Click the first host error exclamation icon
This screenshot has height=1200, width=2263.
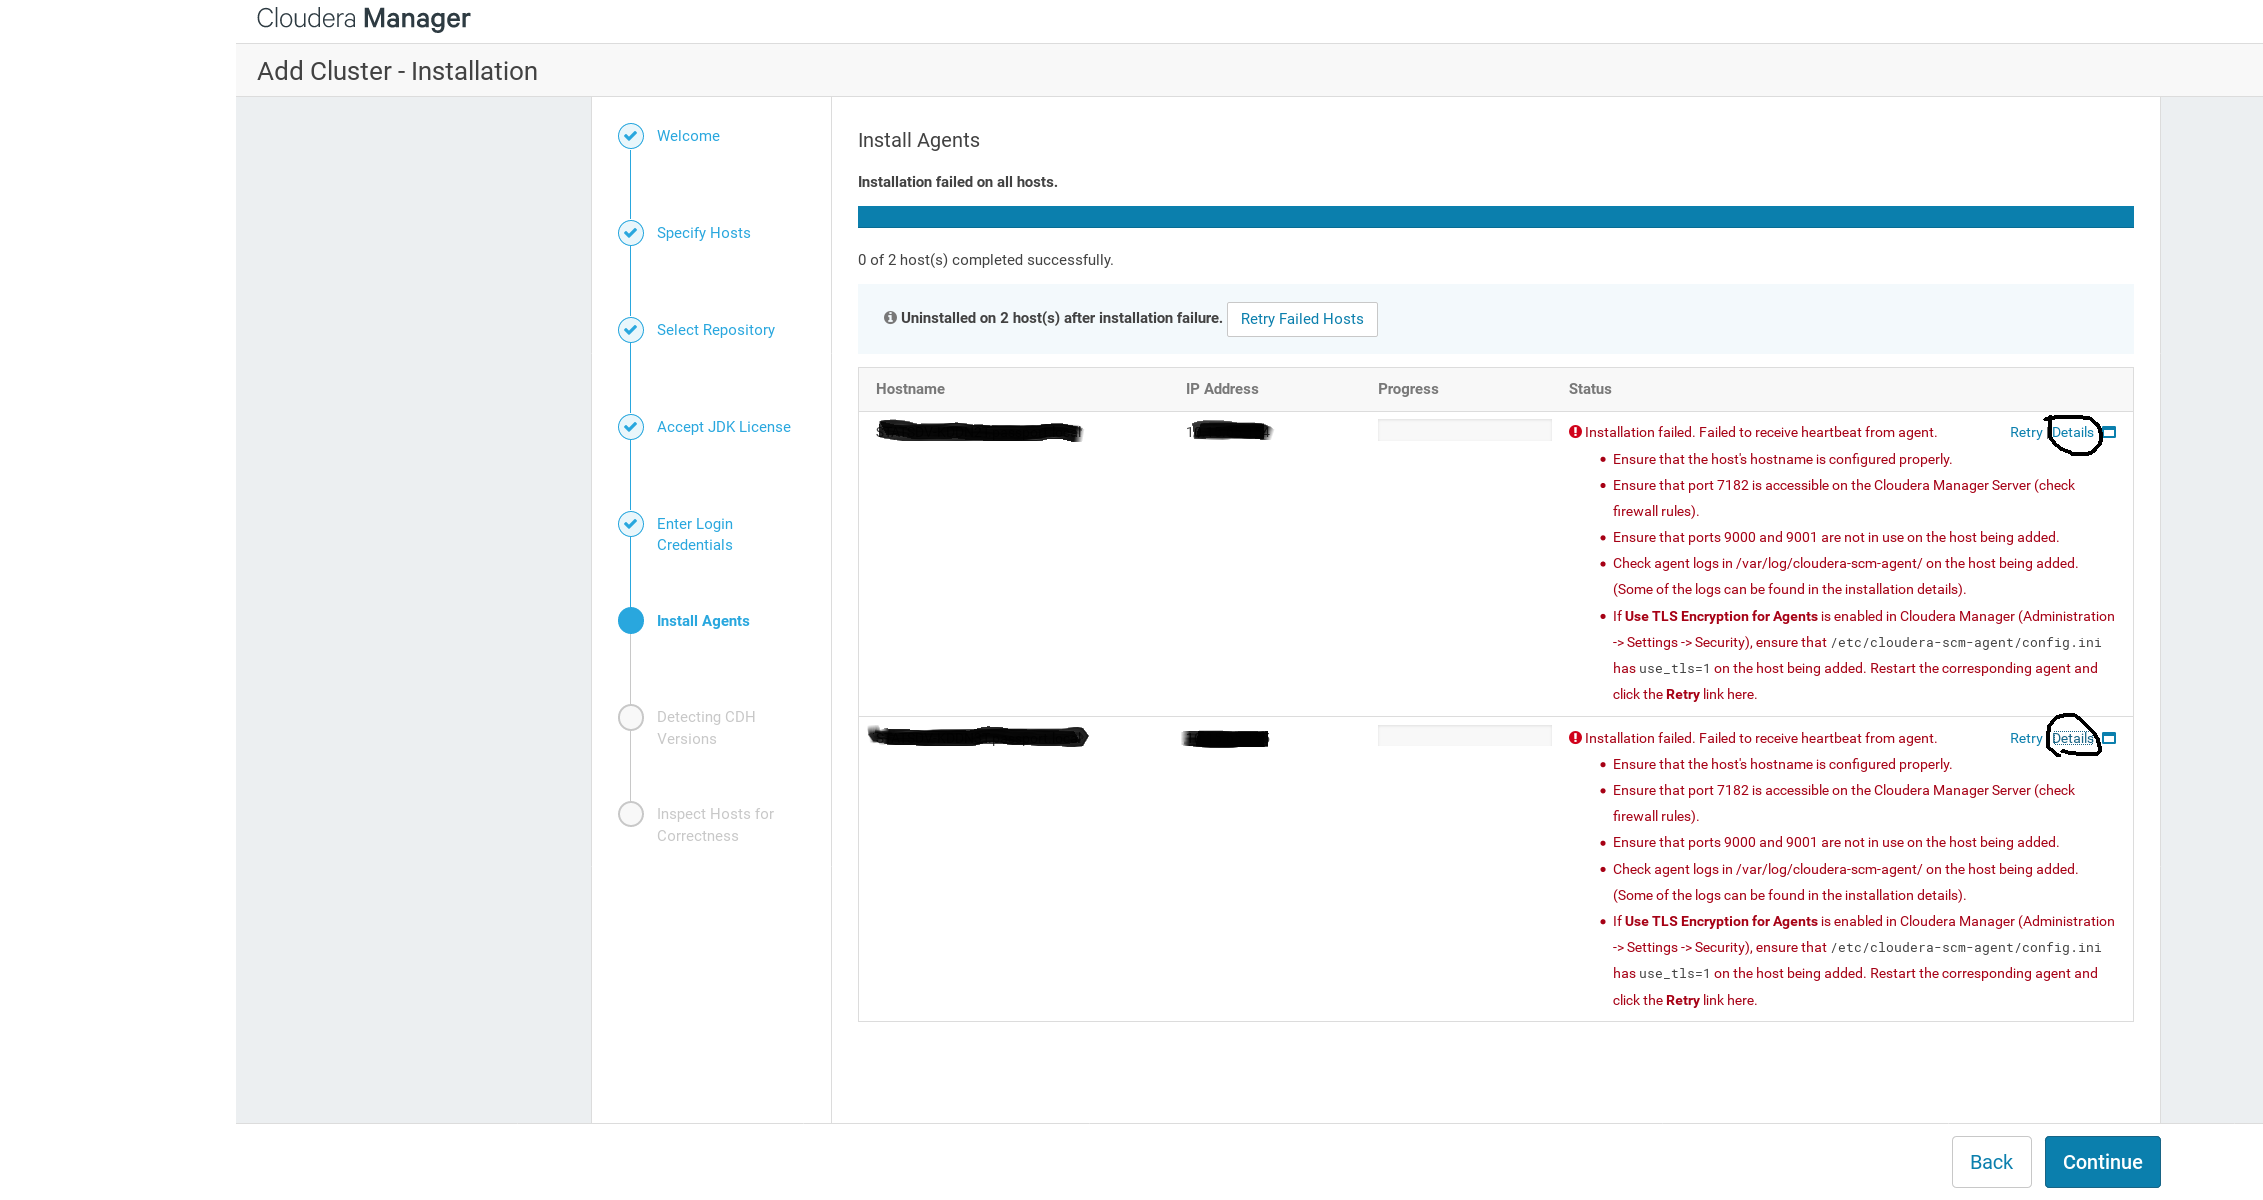[x=1575, y=432]
